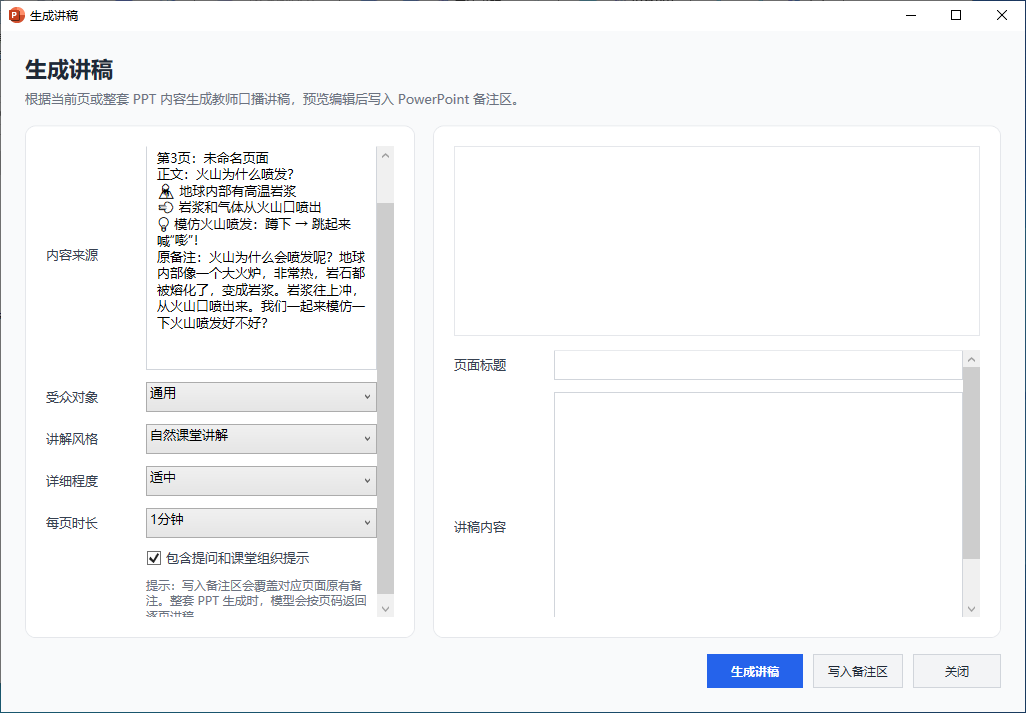Click the 关闭 button
1026x713 pixels.
[957, 671]
